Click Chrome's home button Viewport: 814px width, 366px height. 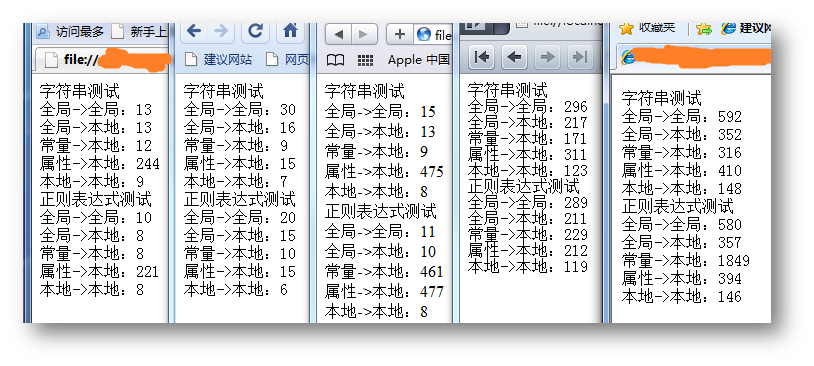coord(290,32)
